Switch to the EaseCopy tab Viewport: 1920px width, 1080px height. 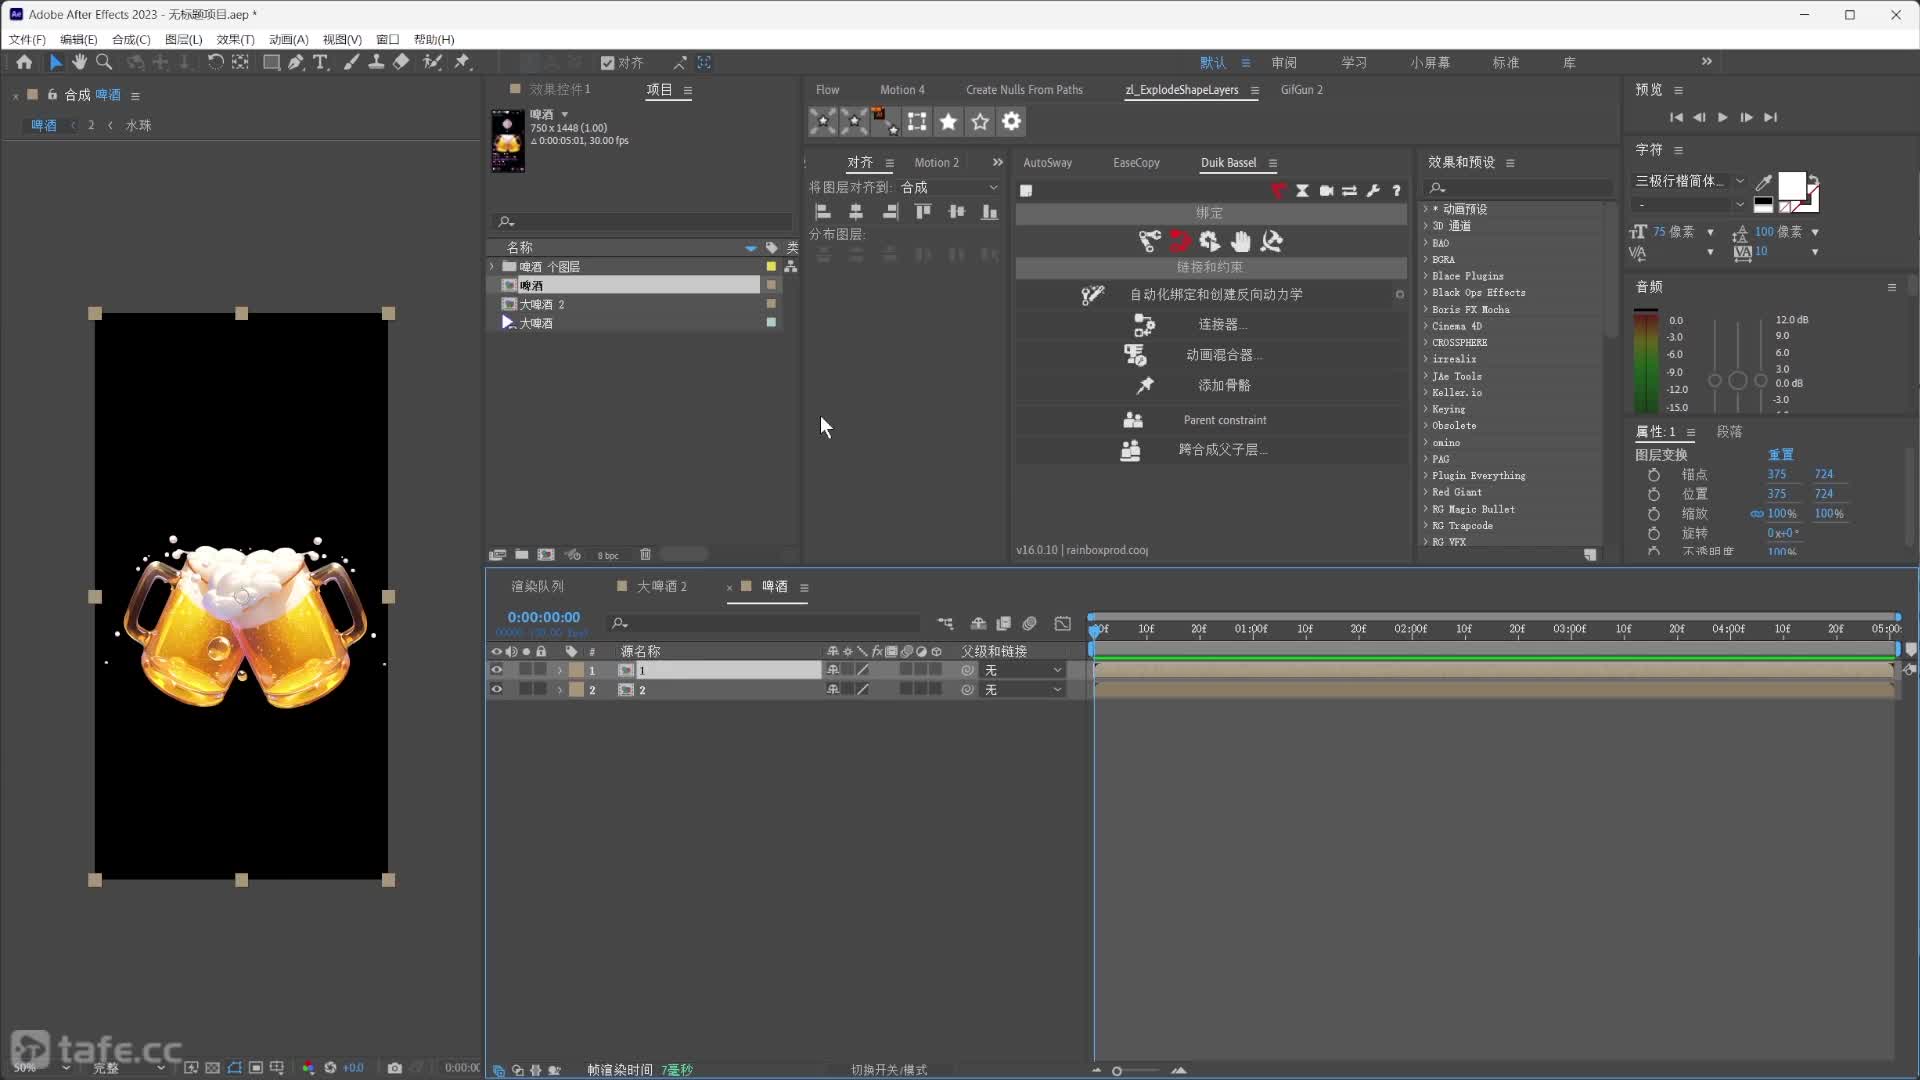coord(1136,163)
